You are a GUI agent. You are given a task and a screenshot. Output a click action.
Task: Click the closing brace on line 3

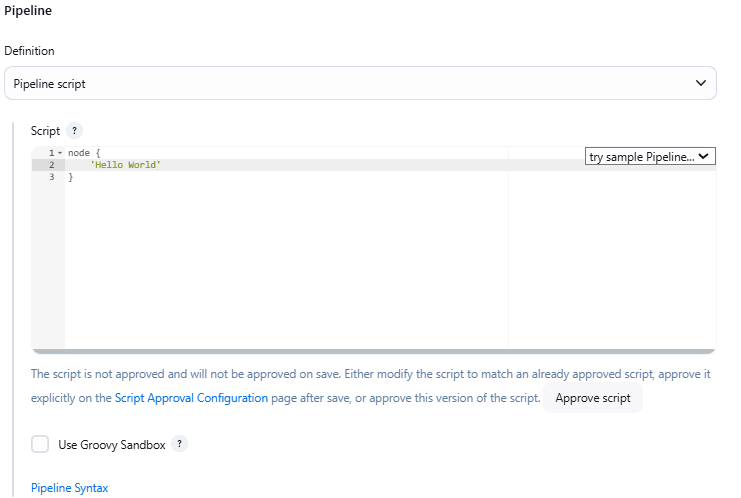[71, 177]
